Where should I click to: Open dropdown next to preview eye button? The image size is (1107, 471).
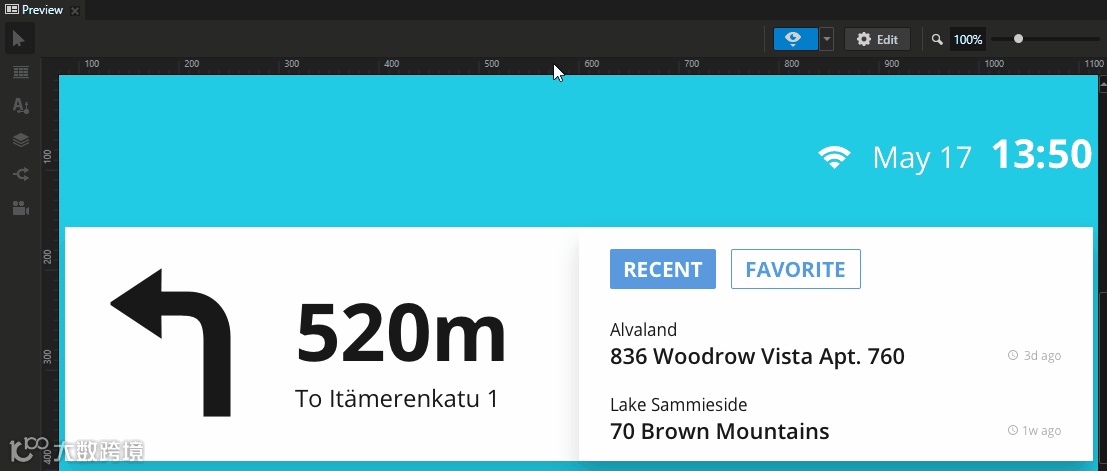(x=826, y=39)
